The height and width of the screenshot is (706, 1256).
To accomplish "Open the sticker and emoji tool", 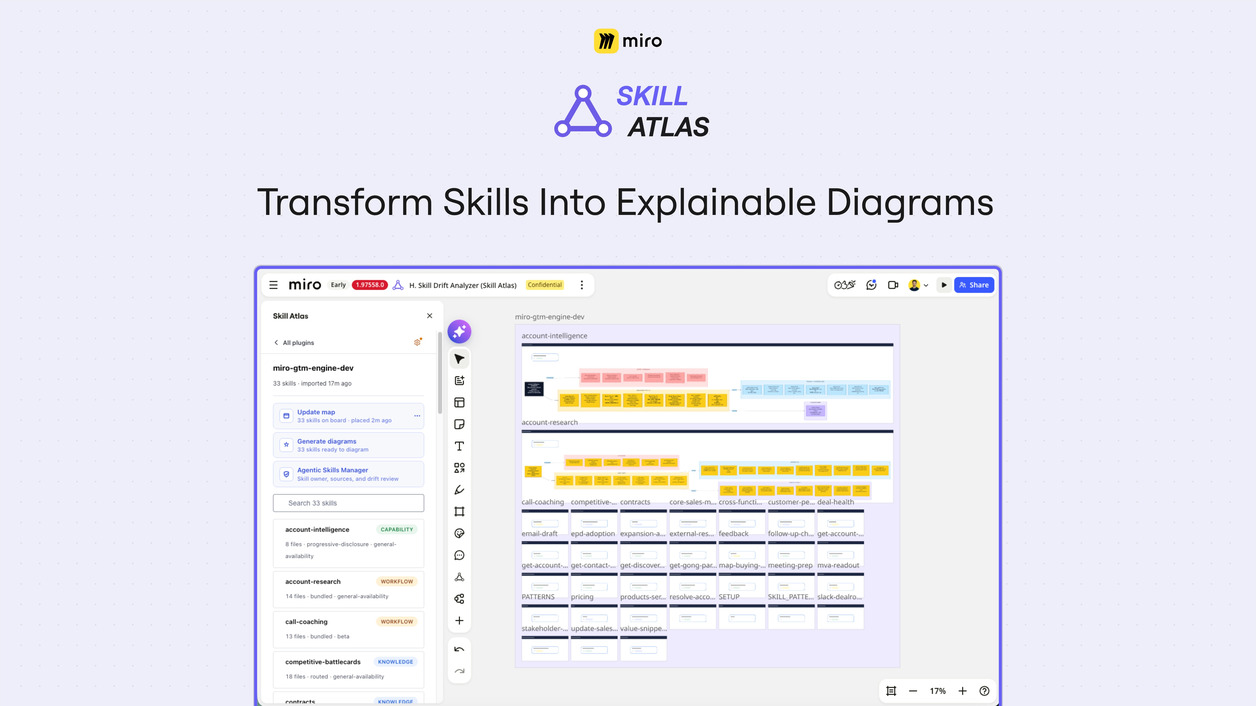I will pyautogui.click(x=459, y=533).
